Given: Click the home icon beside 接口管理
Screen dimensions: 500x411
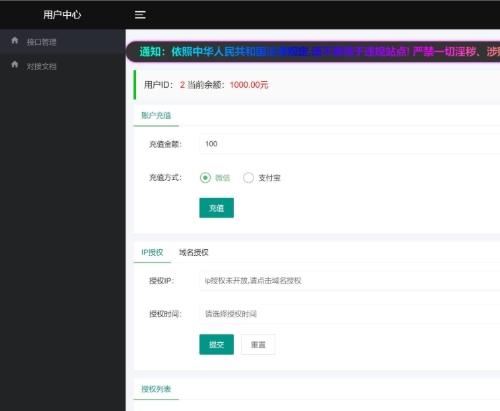Looking at the screenshot, I should 15,41.
